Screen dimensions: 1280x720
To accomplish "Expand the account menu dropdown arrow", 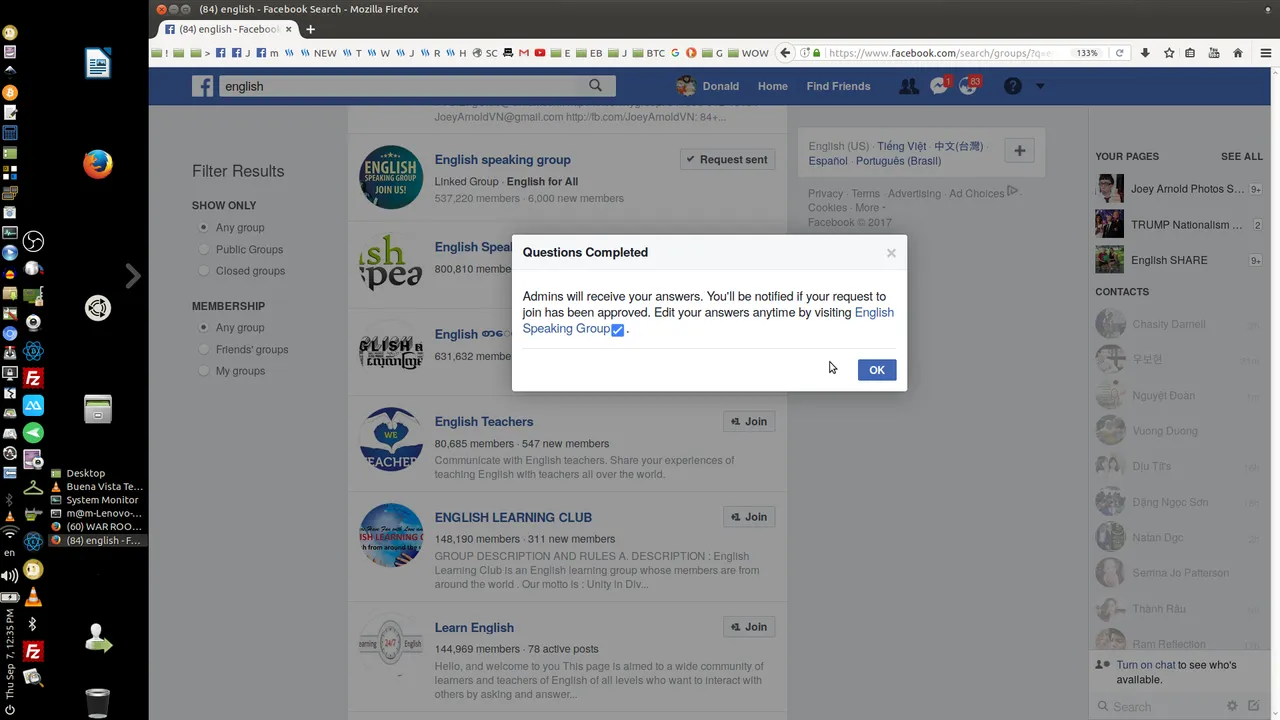I will pyautogui.click(x=1040, y=86).
